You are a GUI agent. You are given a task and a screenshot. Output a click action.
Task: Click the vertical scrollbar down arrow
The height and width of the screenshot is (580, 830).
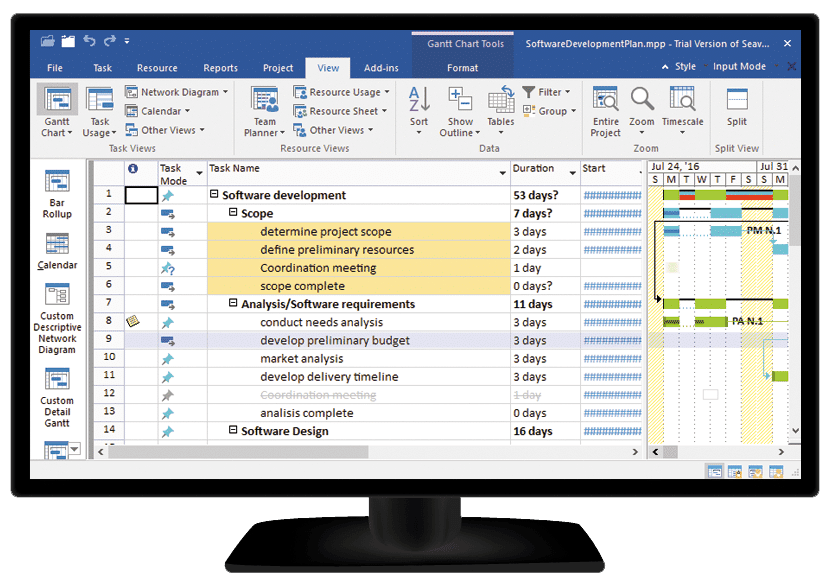(795, 431)
